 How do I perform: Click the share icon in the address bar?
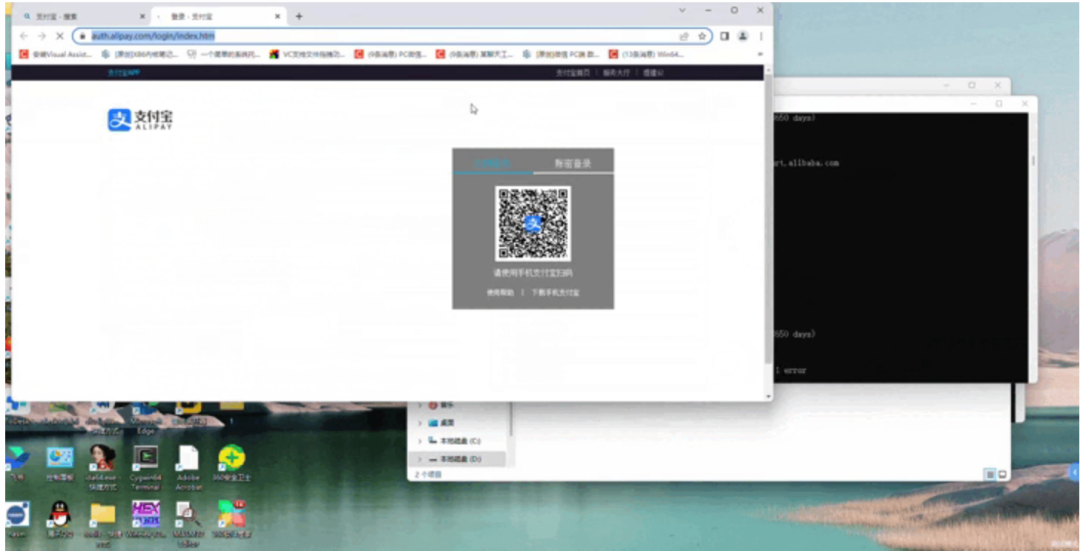coord(684,36)
